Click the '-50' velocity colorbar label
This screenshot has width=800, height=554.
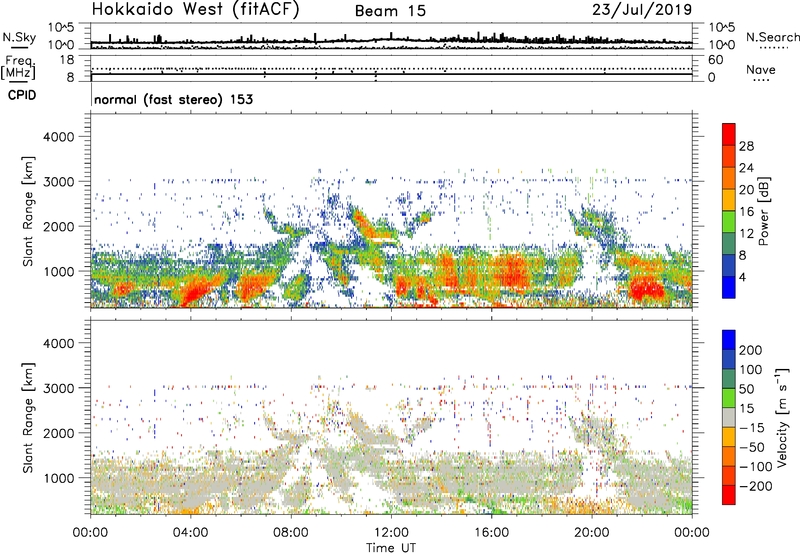click(752, 447)
